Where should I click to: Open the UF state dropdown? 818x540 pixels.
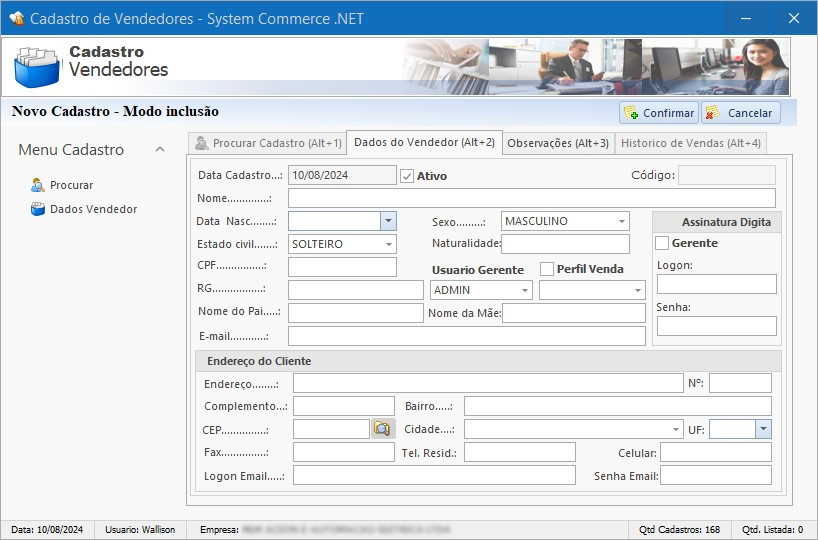point(763,429)
